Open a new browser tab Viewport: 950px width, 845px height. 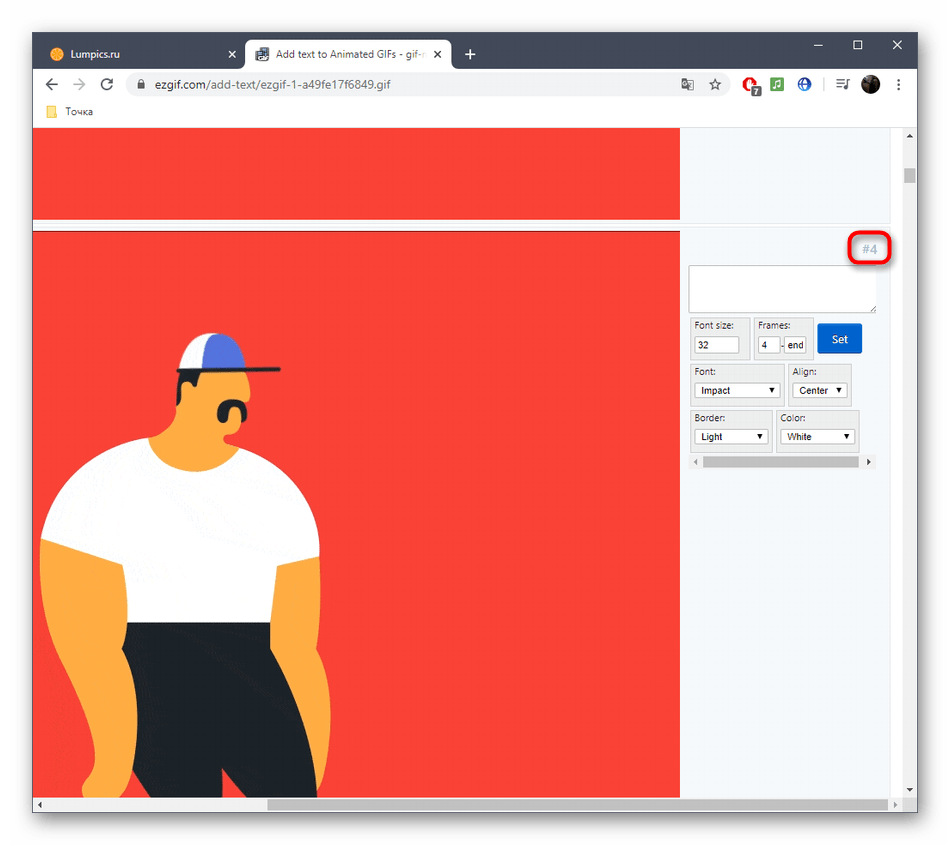[470, 54]
